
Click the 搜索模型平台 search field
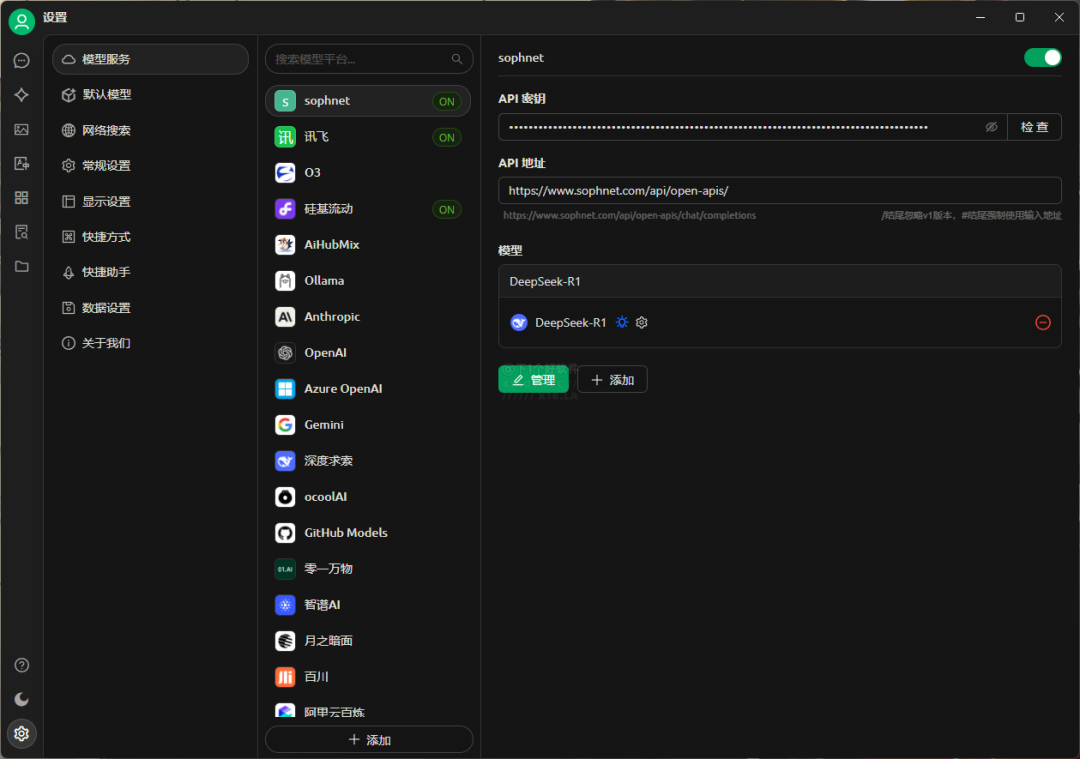click(369, 59)
